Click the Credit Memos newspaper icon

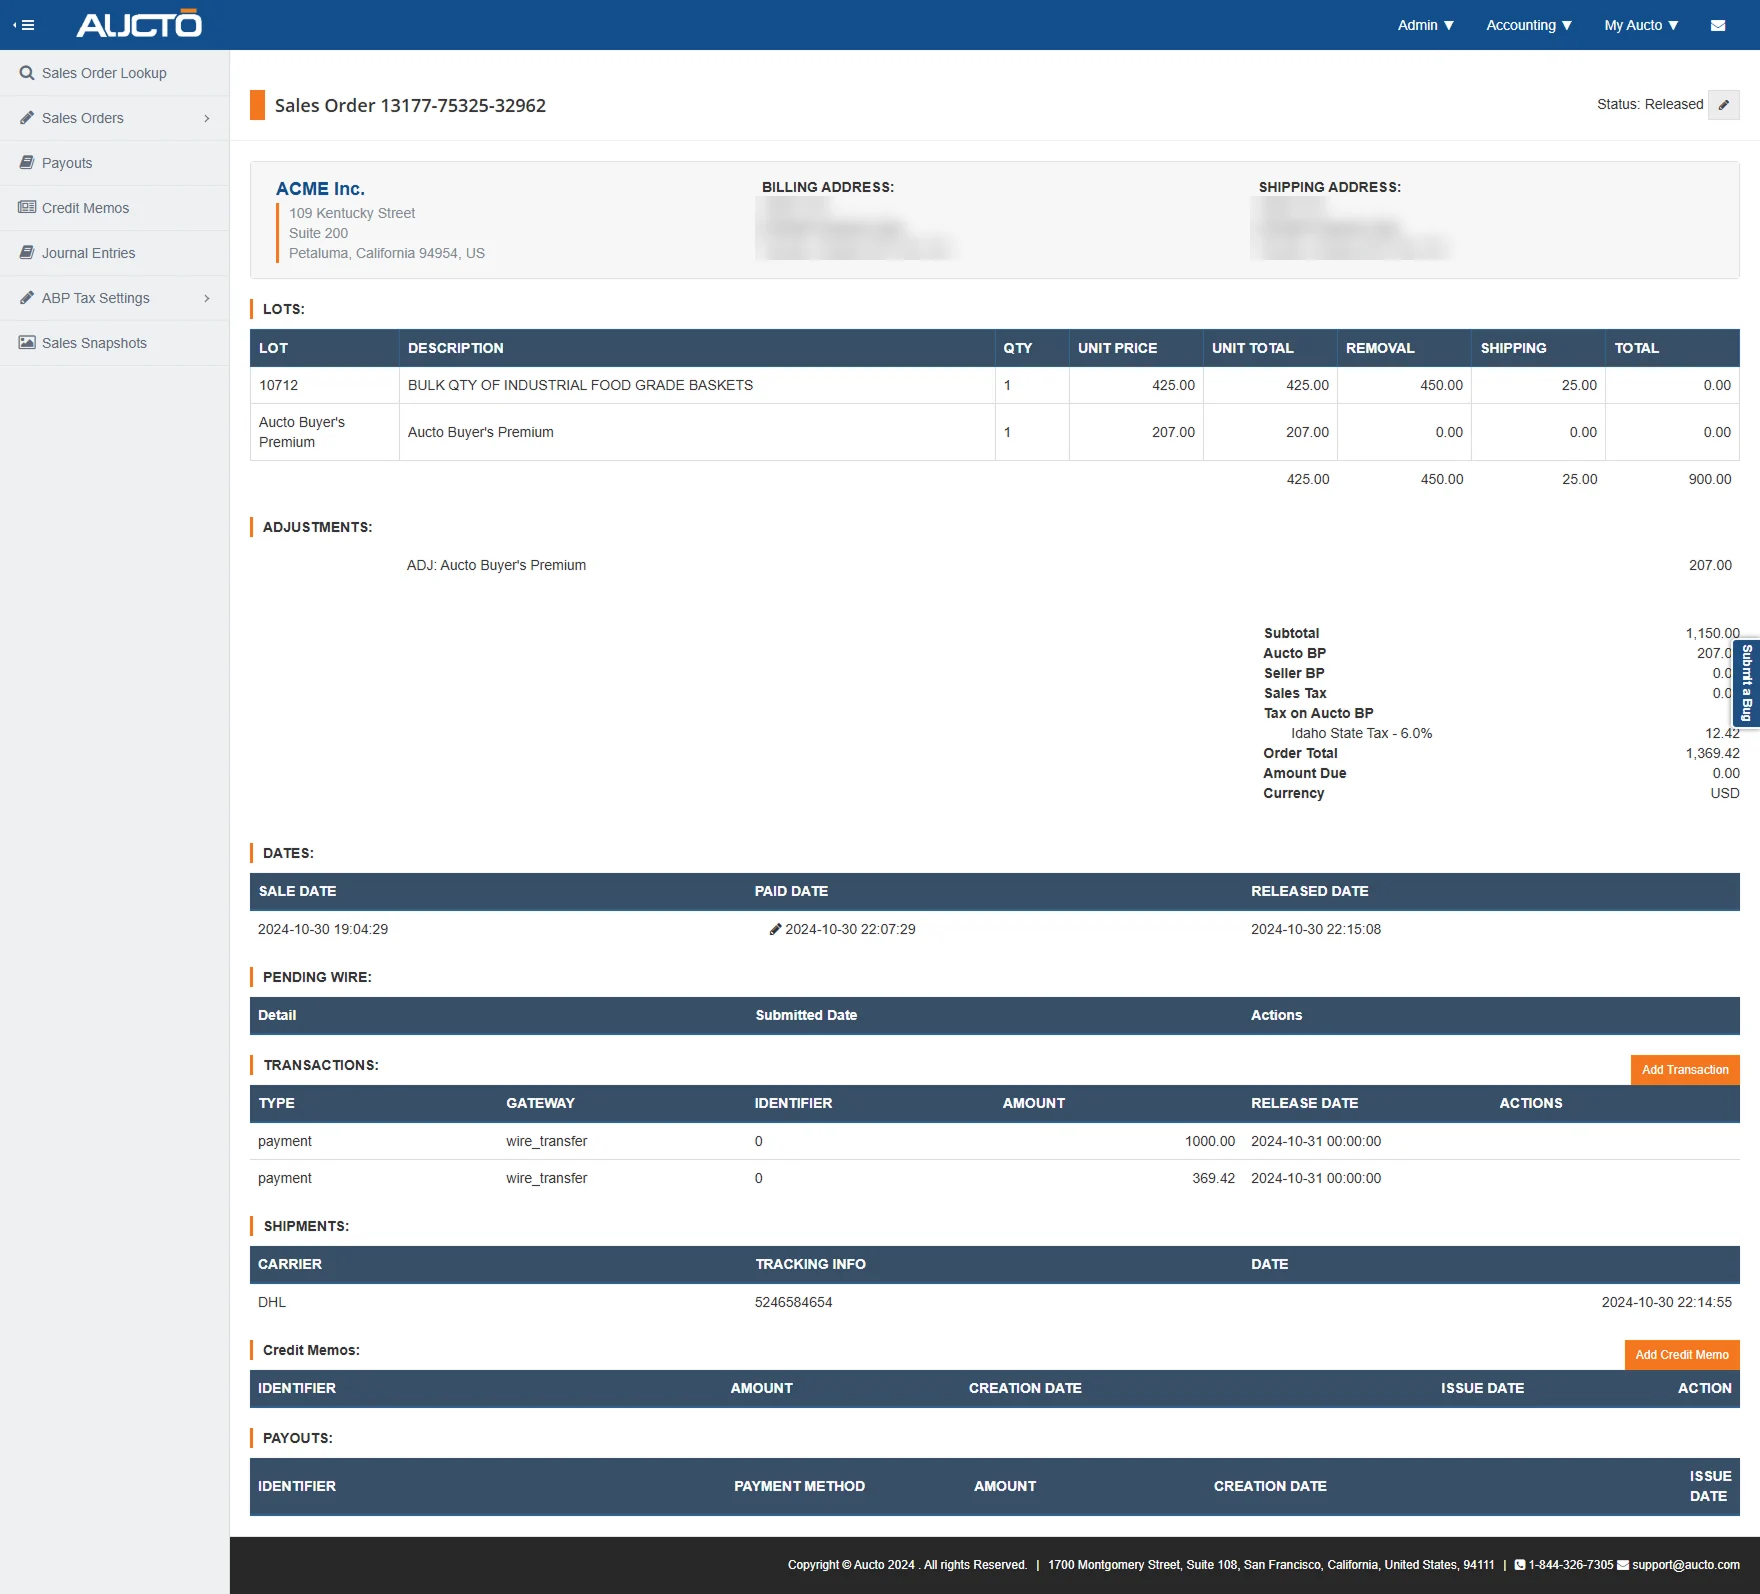[x=27, y=208]
